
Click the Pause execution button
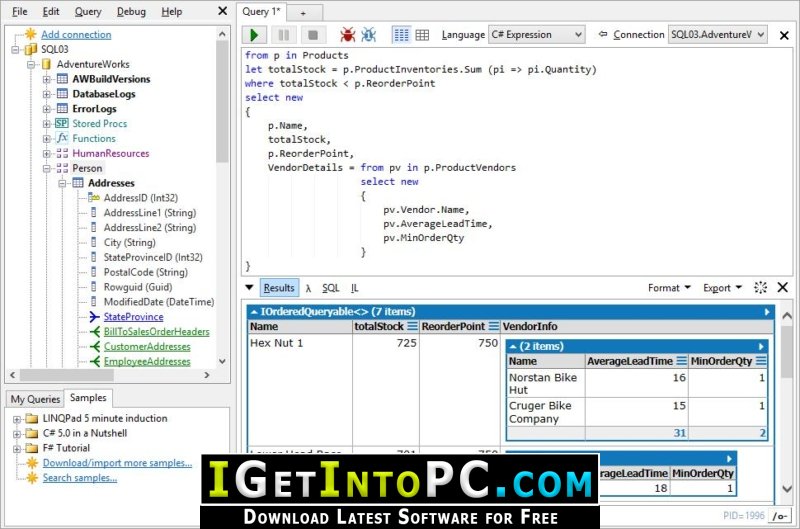coord(285,35)
